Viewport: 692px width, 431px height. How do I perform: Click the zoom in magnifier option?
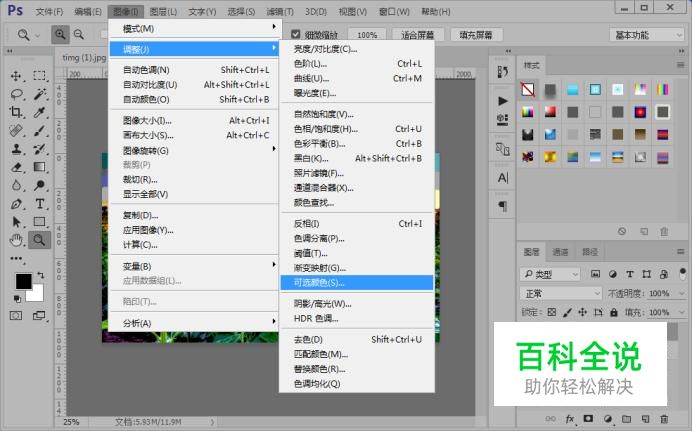60,34
